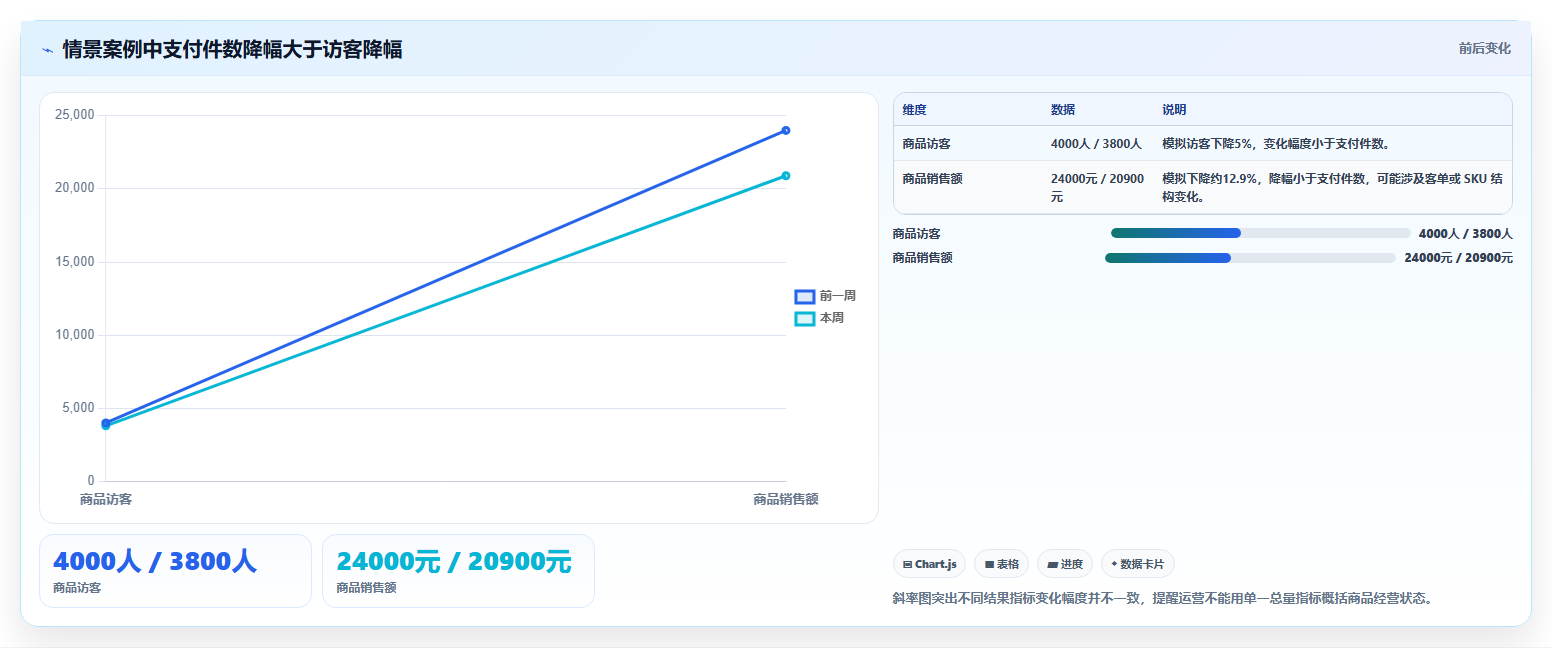Click the 斜率图突出 footnote text
The height and width of the screenshot is (648, 1552).
click(x=1163, y=599)
